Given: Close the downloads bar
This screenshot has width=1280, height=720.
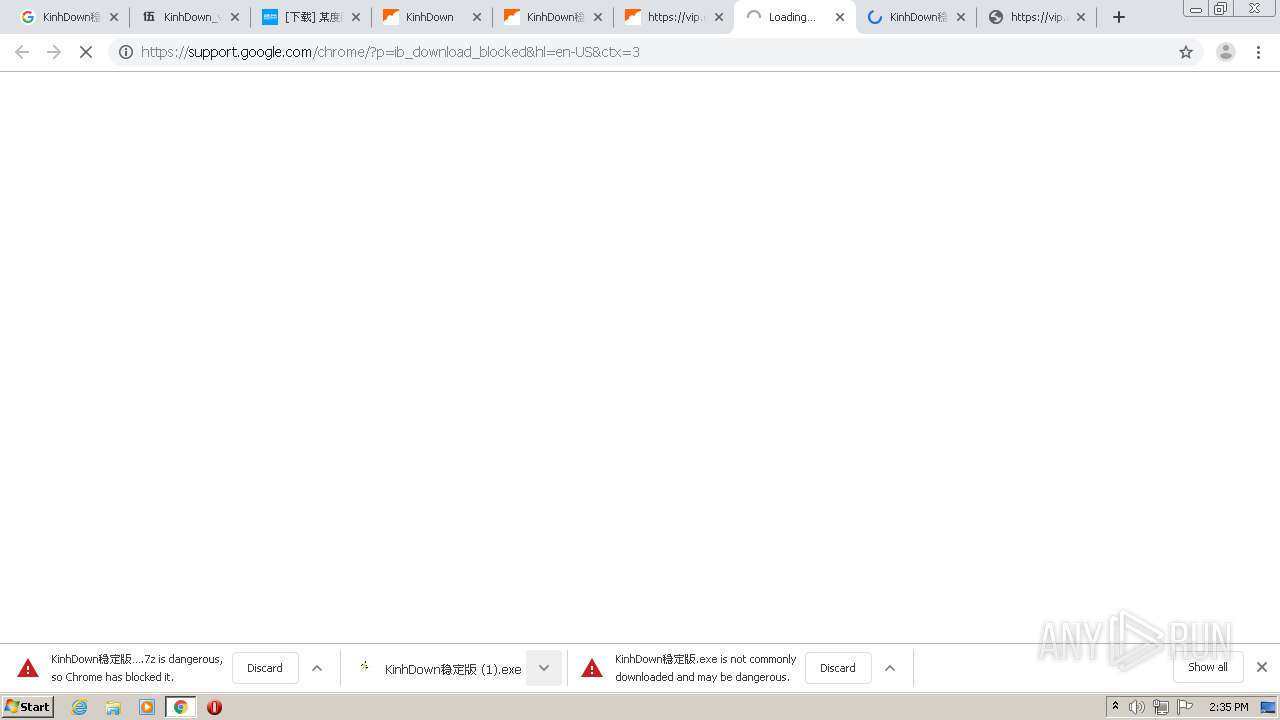Looking at the screenshot, I should click(1262, 667).
